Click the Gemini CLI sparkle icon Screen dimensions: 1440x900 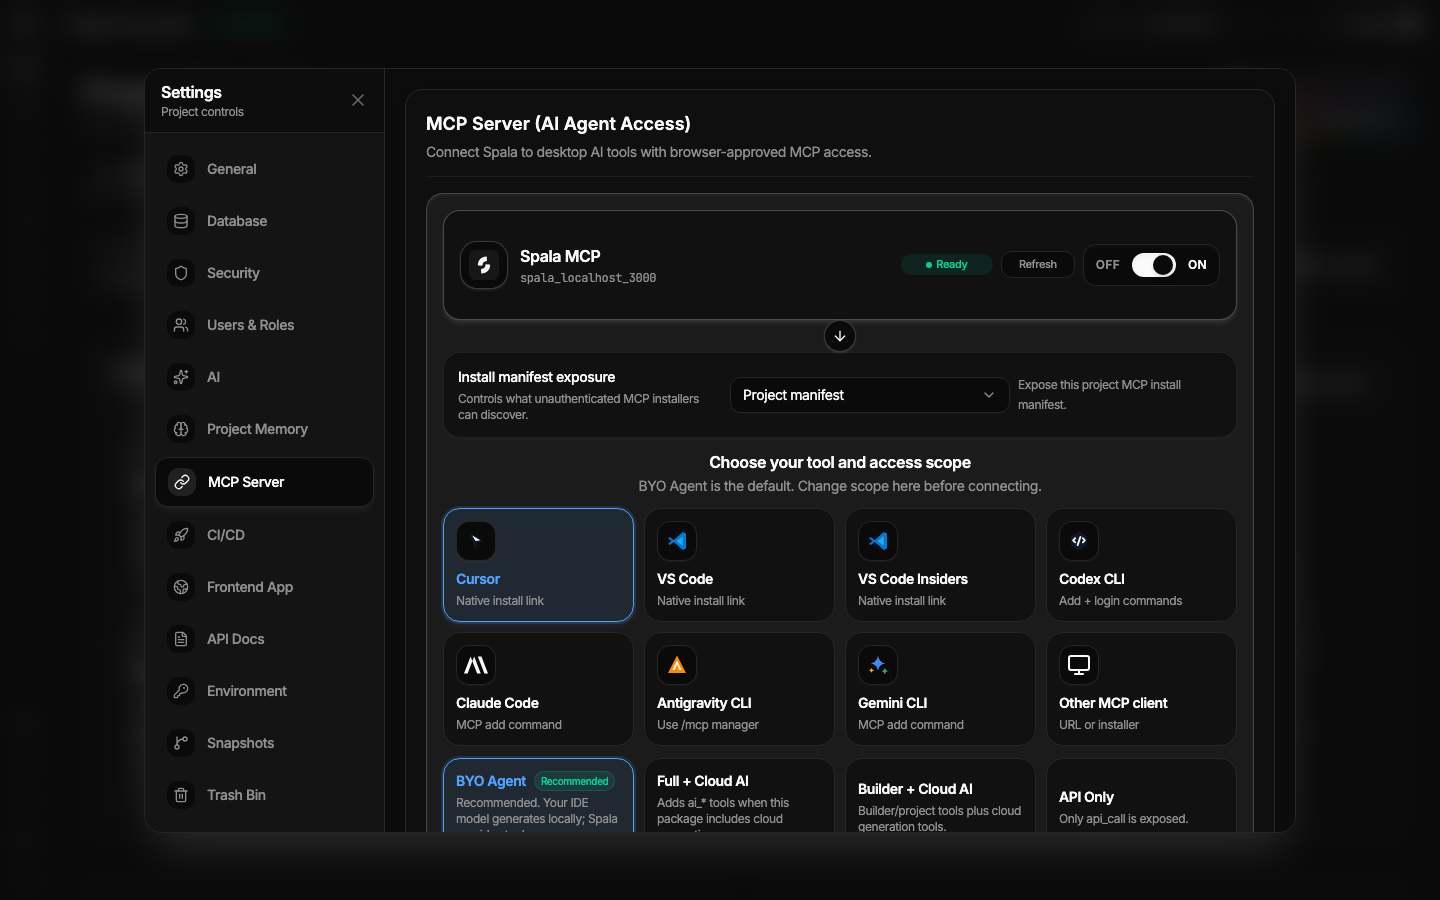pos(878,665)
